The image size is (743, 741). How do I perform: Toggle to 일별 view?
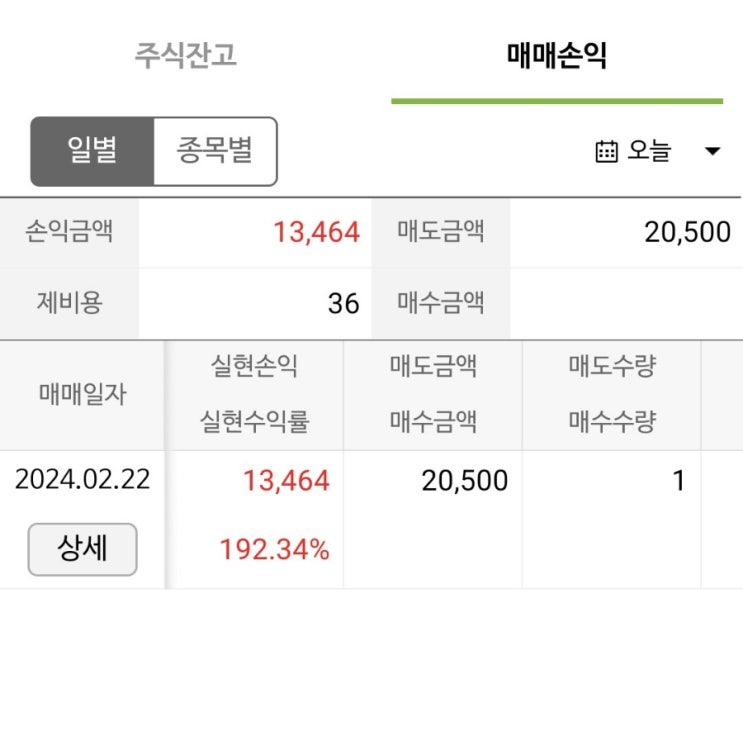point(92,151)
